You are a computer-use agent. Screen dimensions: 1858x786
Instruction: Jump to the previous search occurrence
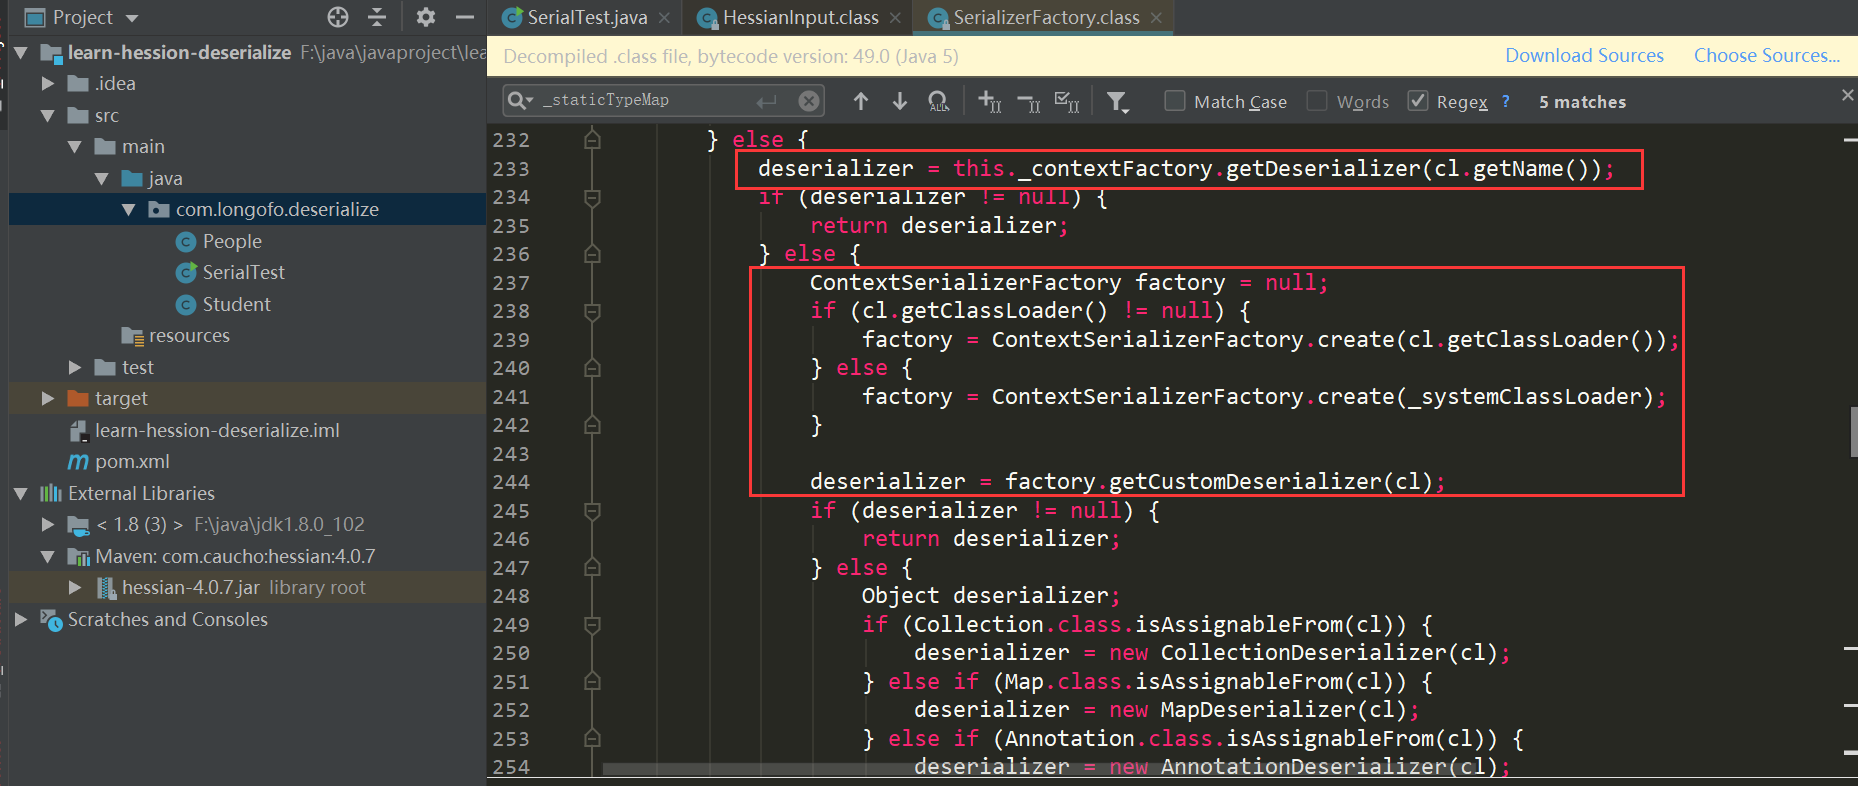860,101
